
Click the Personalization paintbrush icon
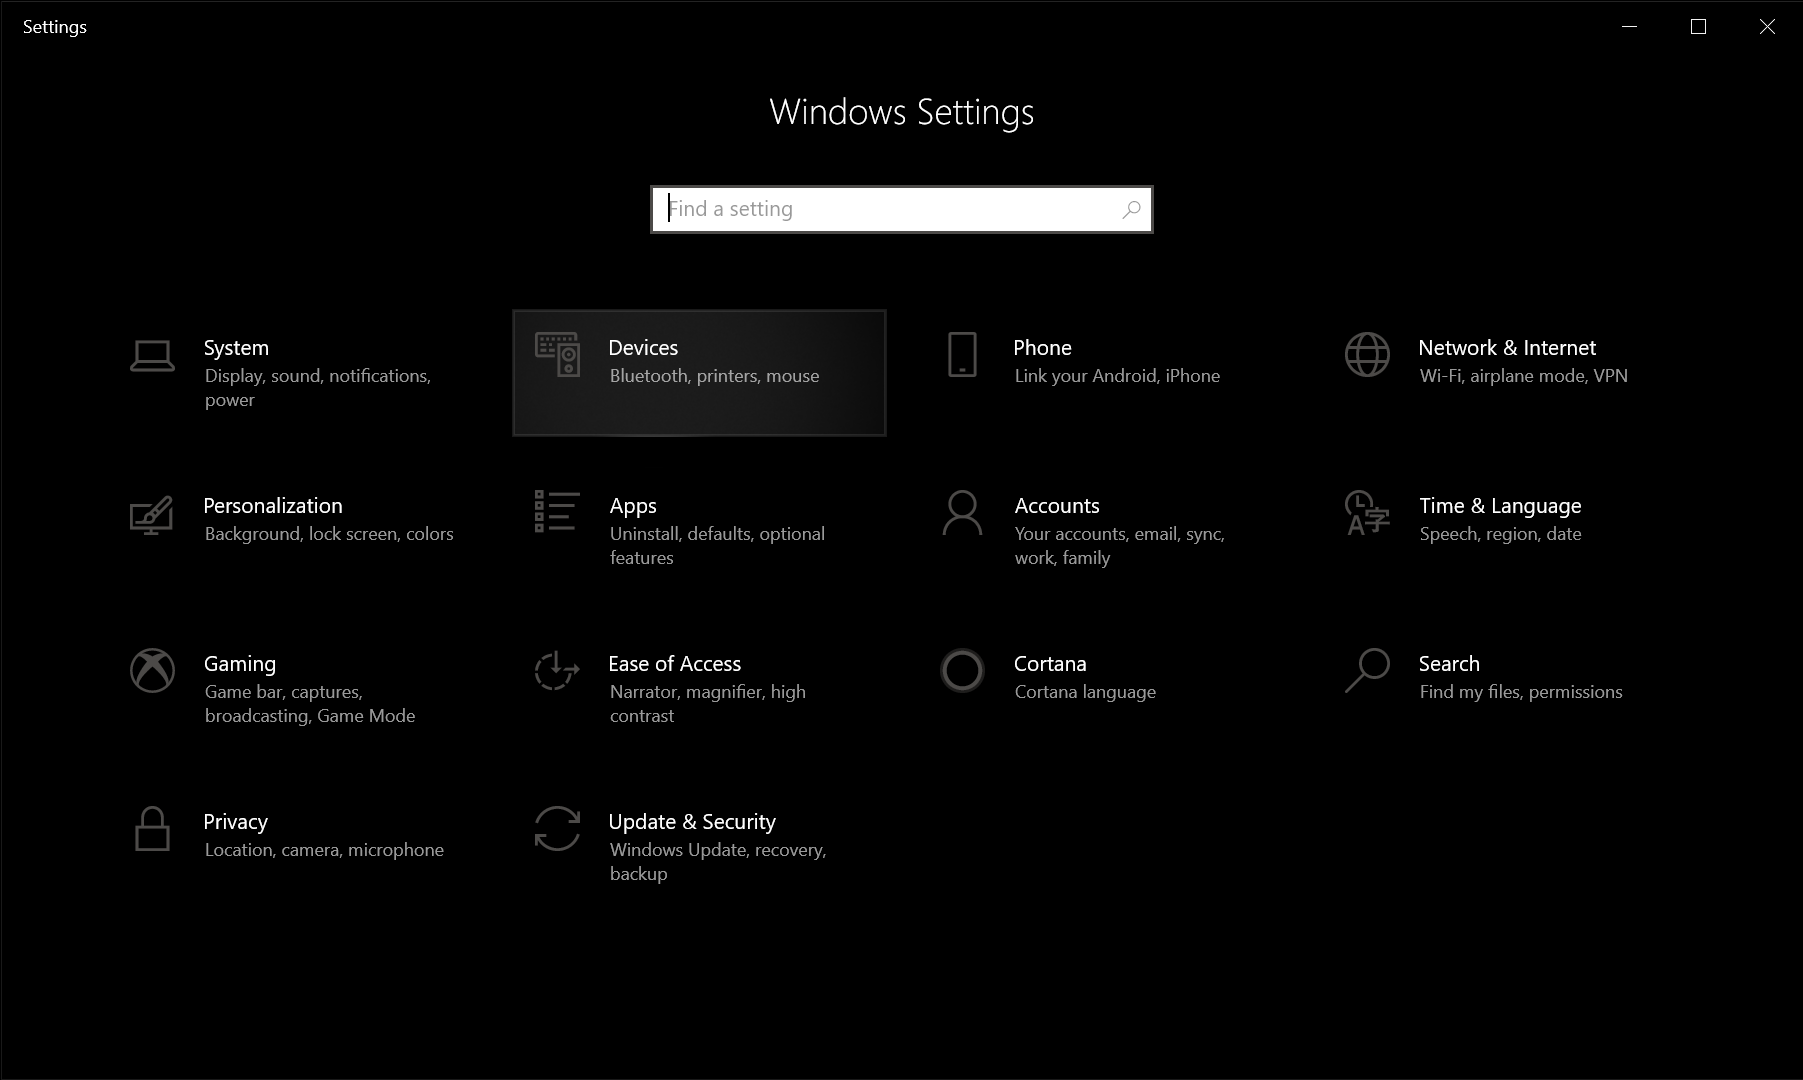click(x=151, y=515)
